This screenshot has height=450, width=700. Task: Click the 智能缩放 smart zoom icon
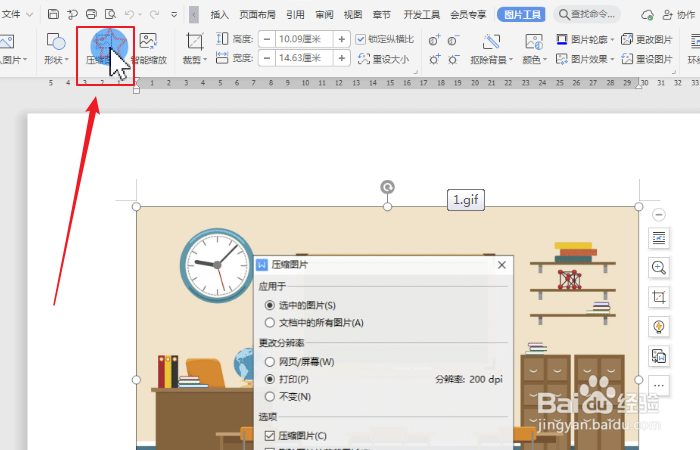pos(148,41)
